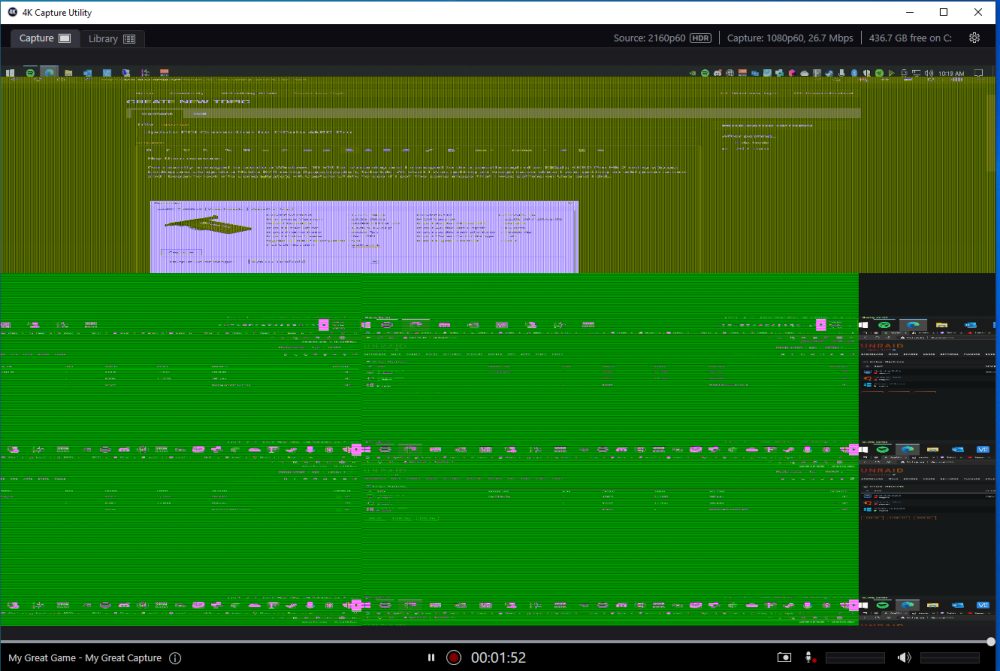This screenshot has height=671, width=1000.
Task: Open settings with the gear icon
Action: (x=974, y=38)
